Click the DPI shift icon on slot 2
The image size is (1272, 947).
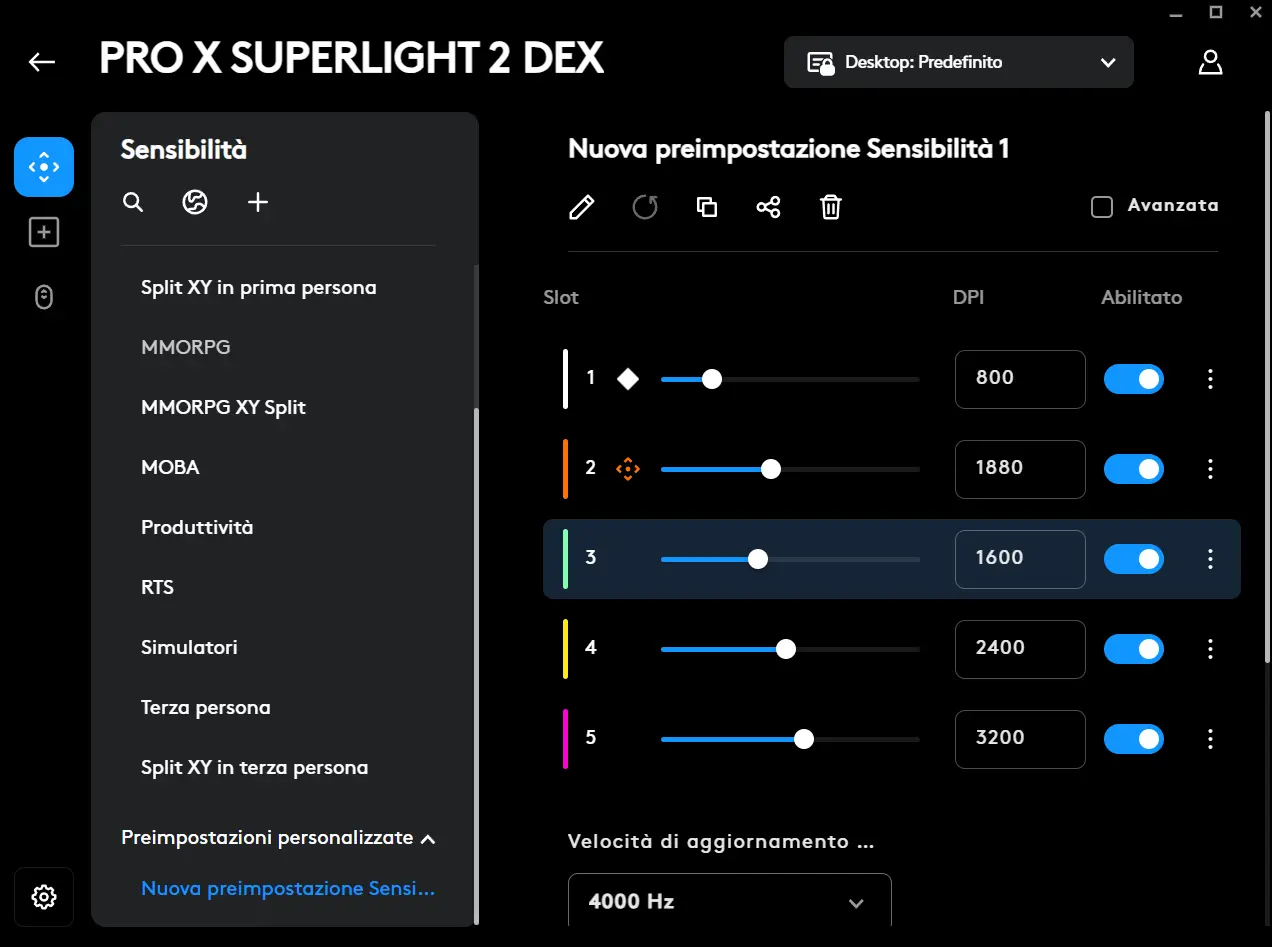(x=628, y=469)
